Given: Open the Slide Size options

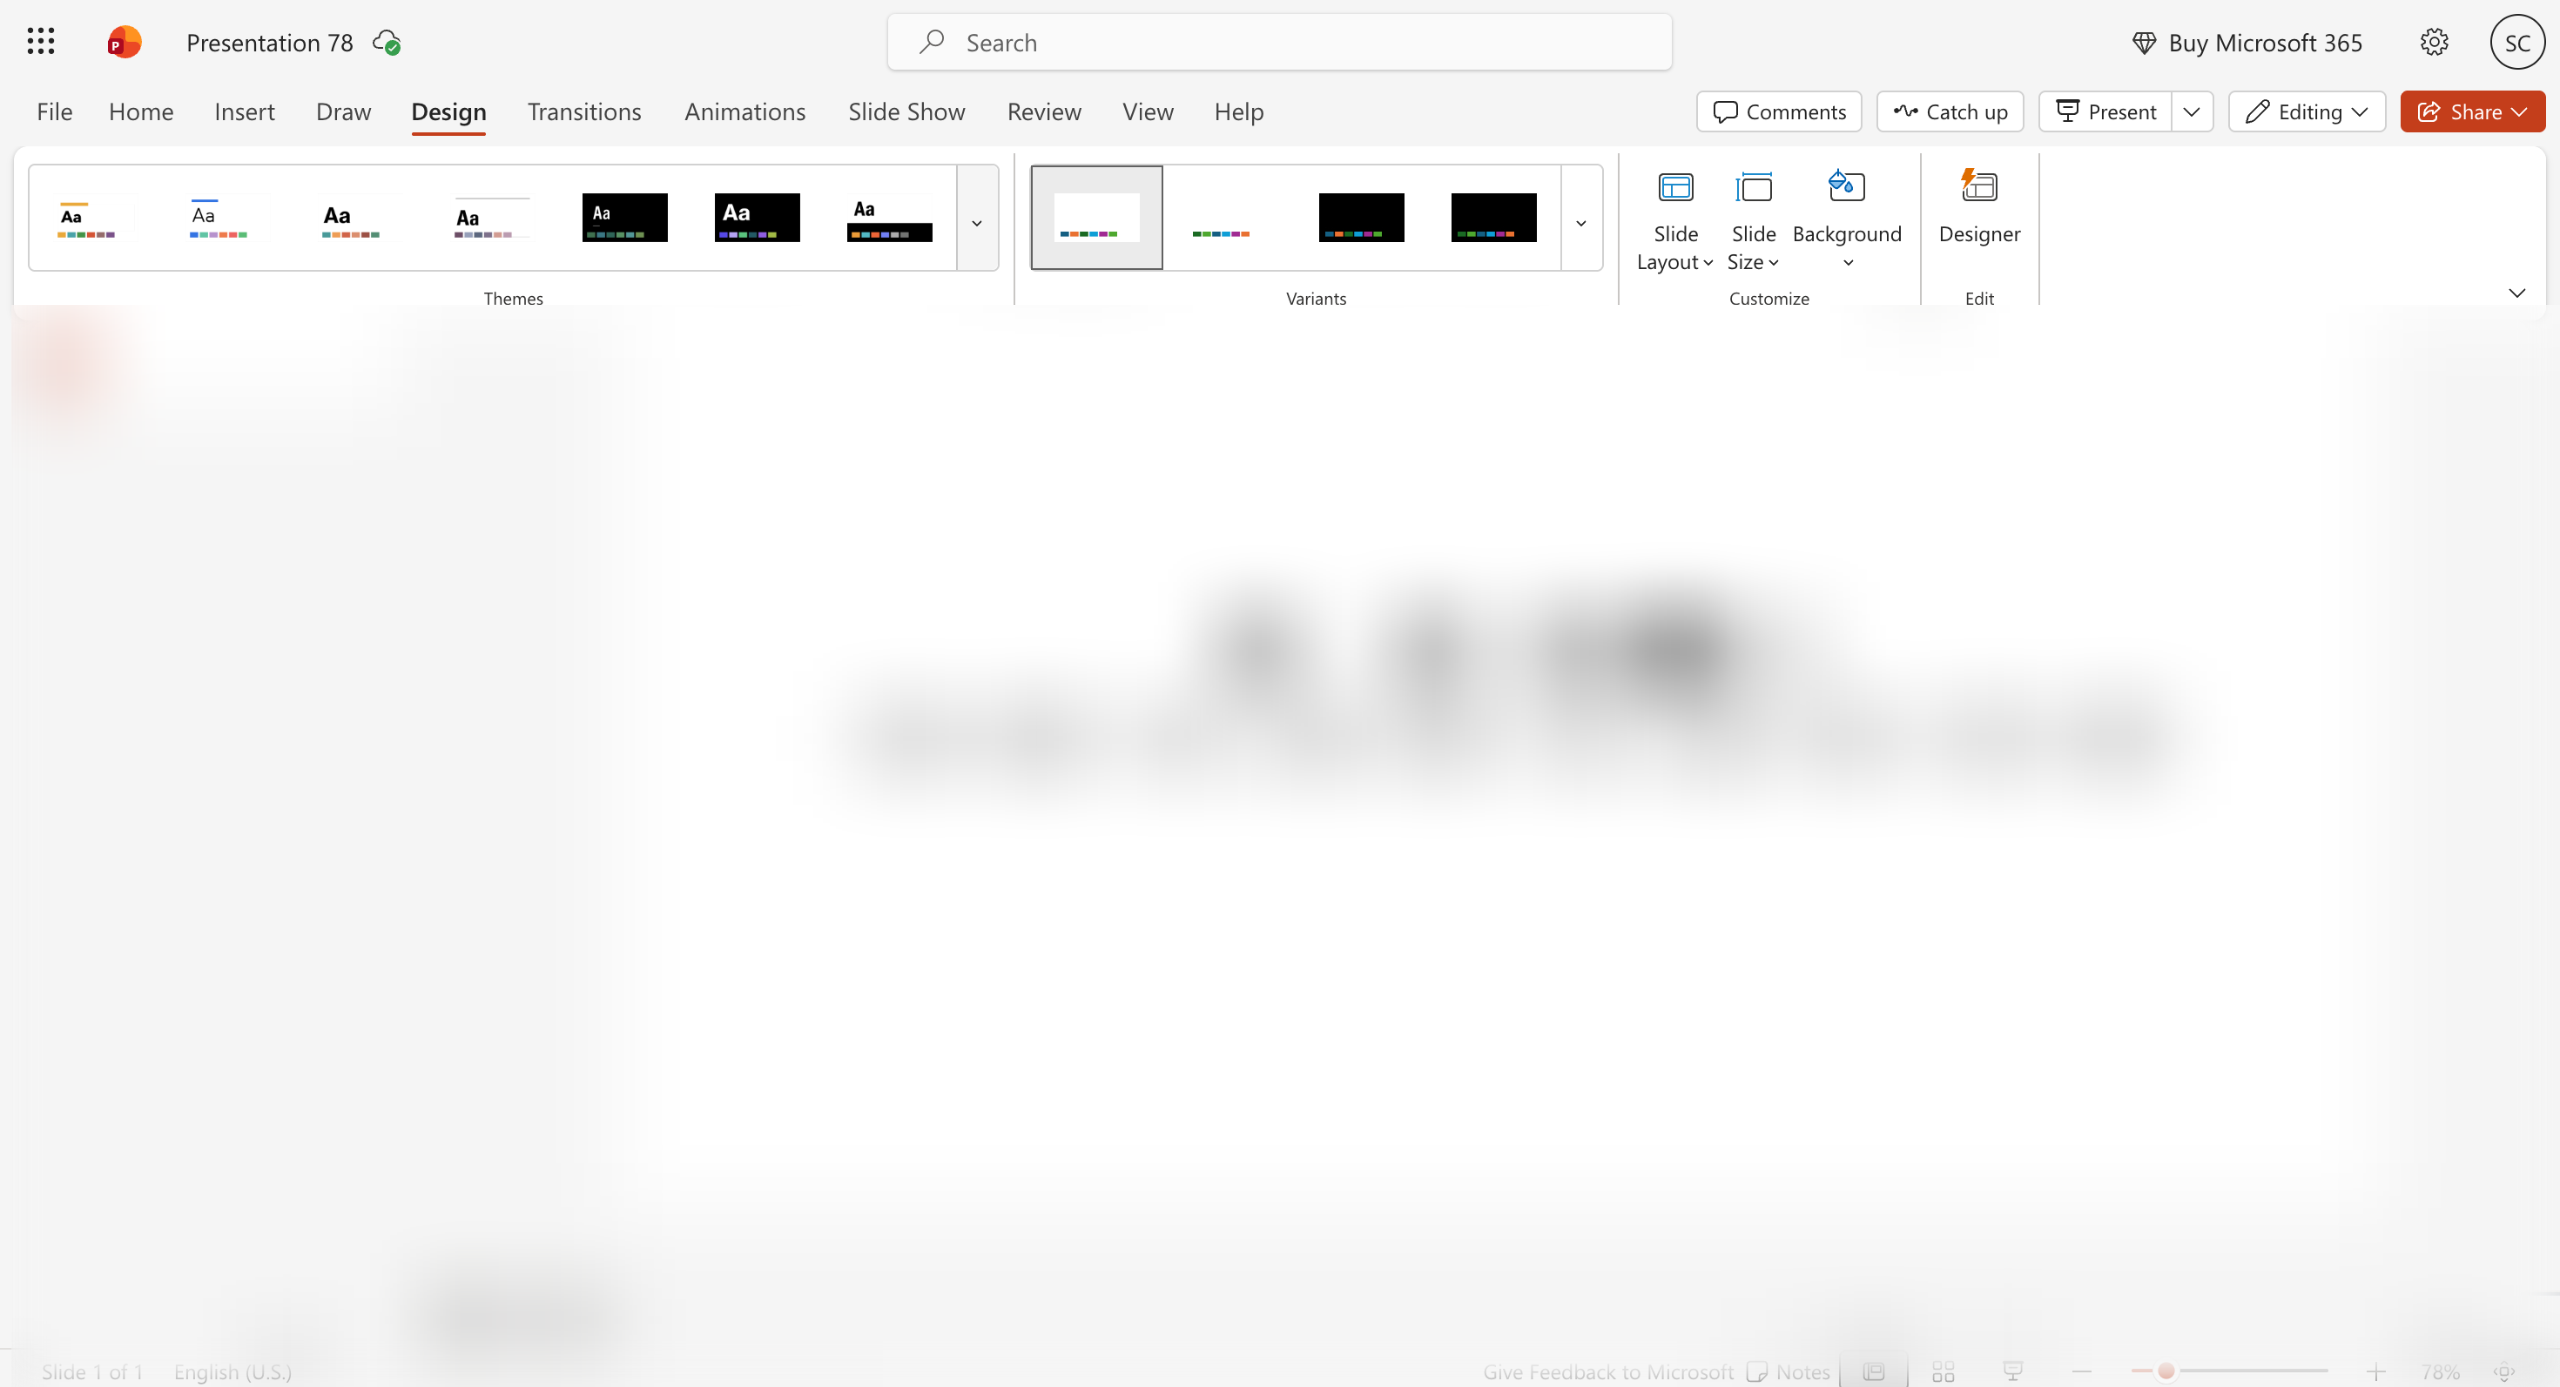Looking at the screenshot, I should (1753, 220).
